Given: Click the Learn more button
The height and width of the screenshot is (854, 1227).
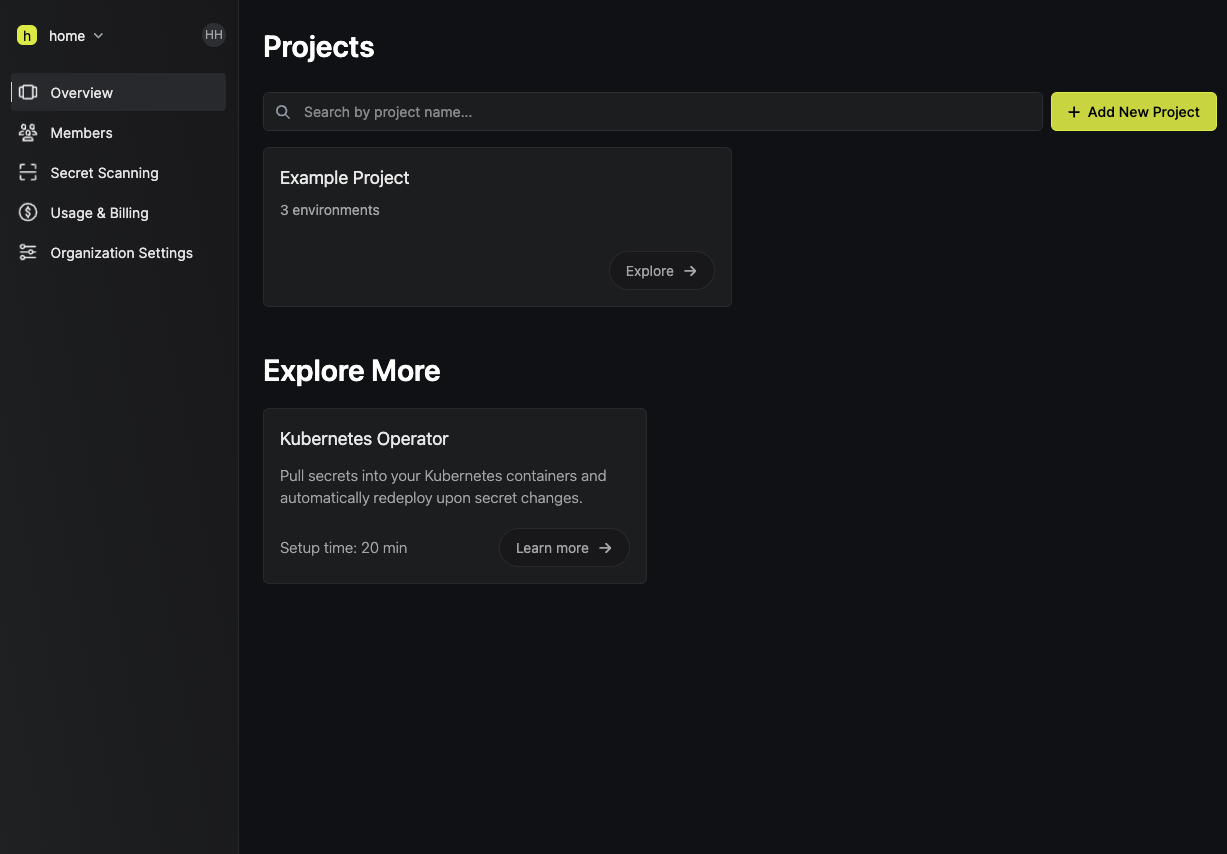Looking at the screenshot, I should pyautogui.click(x=564, y=548).
